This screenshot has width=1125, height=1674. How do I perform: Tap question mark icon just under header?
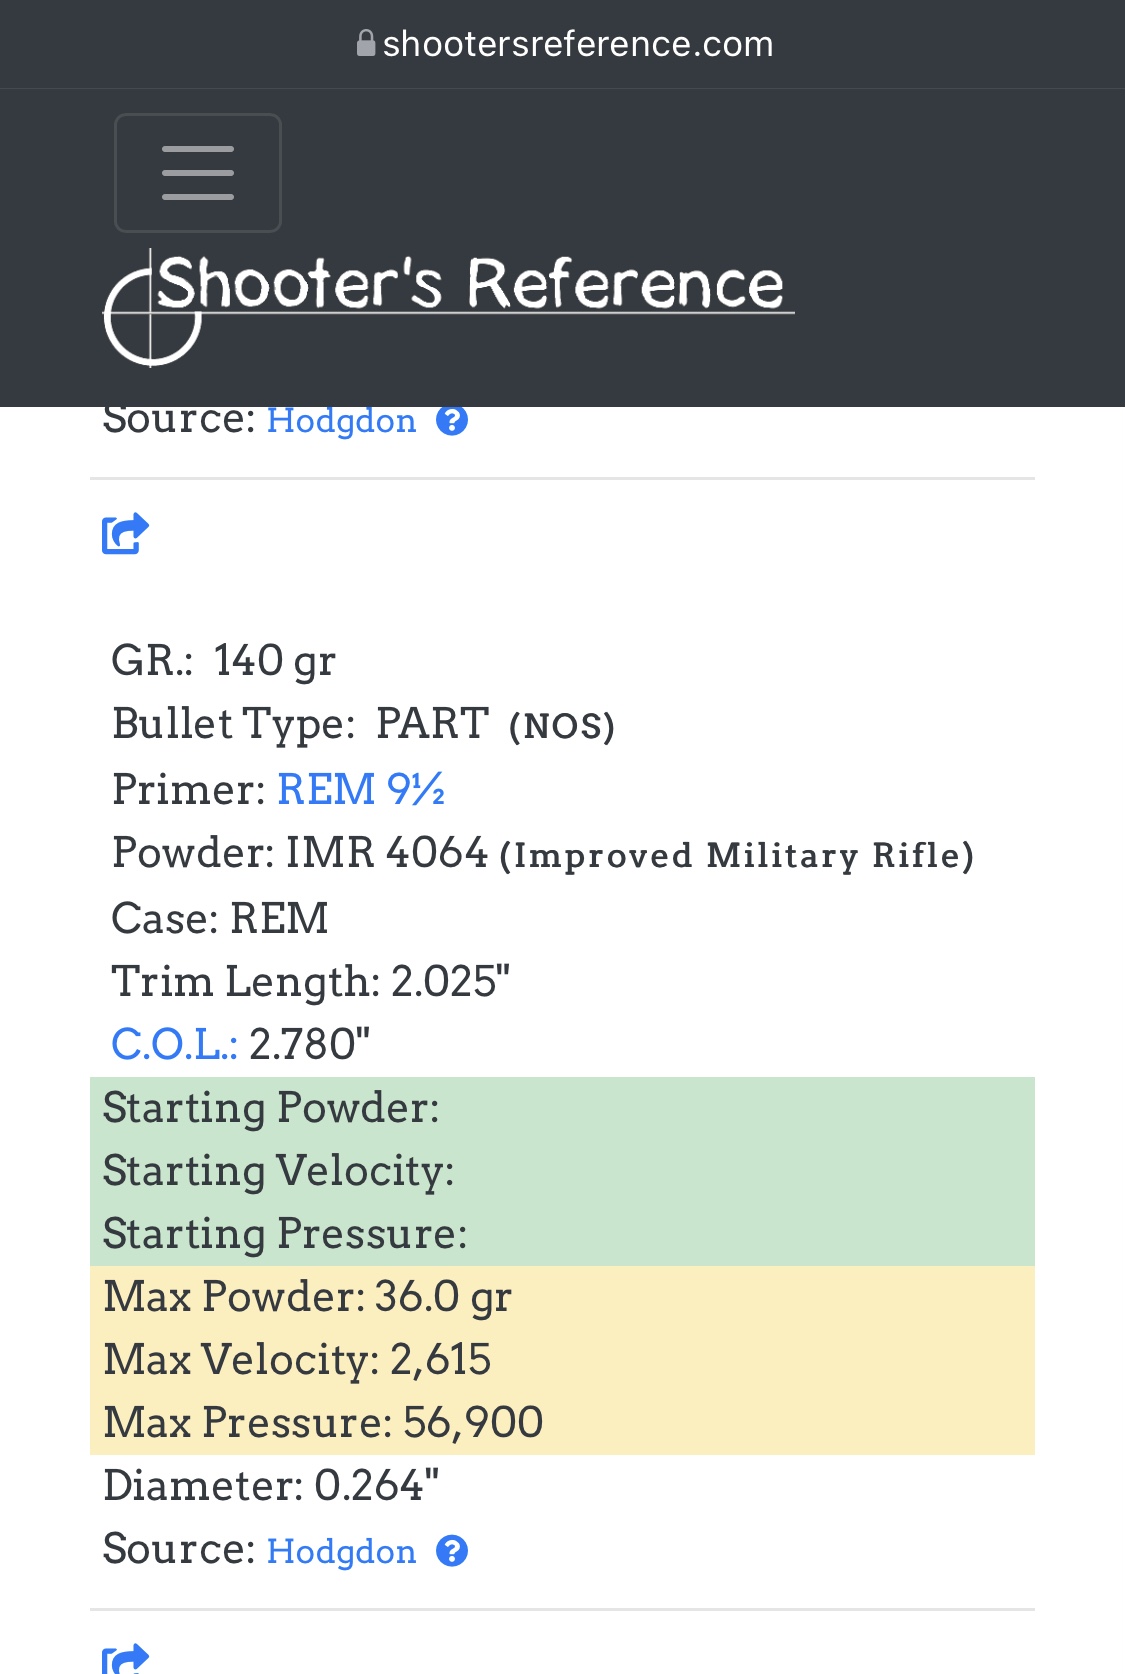(452, 421)
